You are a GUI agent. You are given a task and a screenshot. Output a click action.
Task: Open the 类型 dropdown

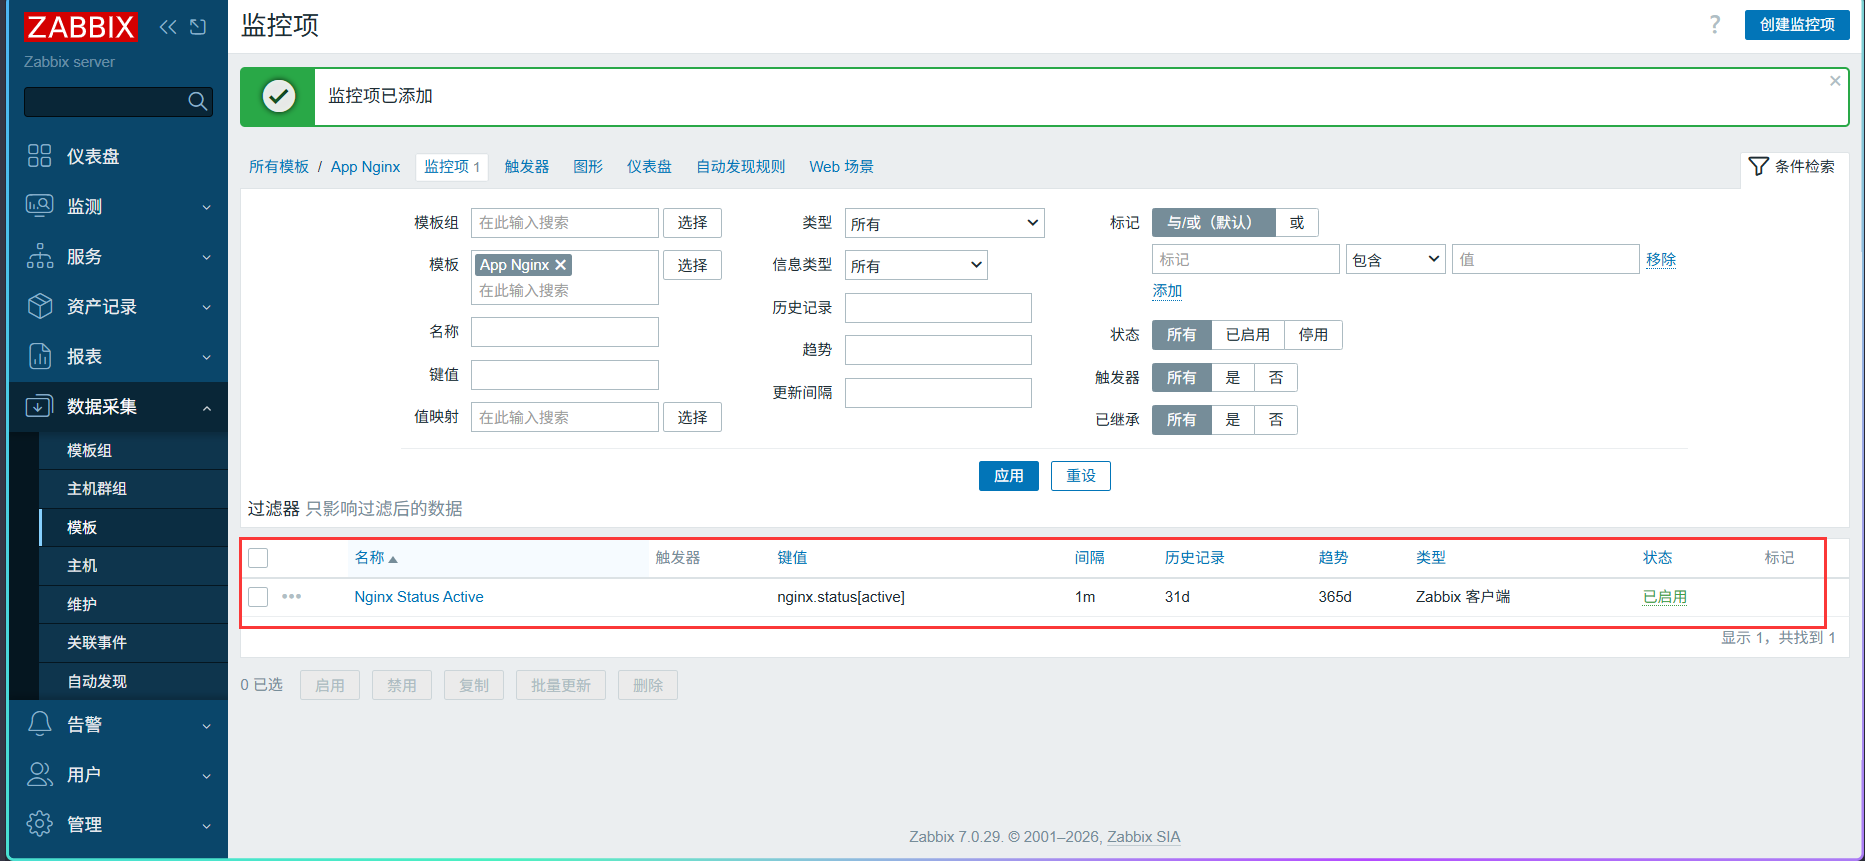pyautogui.click(x=945, y=223)
